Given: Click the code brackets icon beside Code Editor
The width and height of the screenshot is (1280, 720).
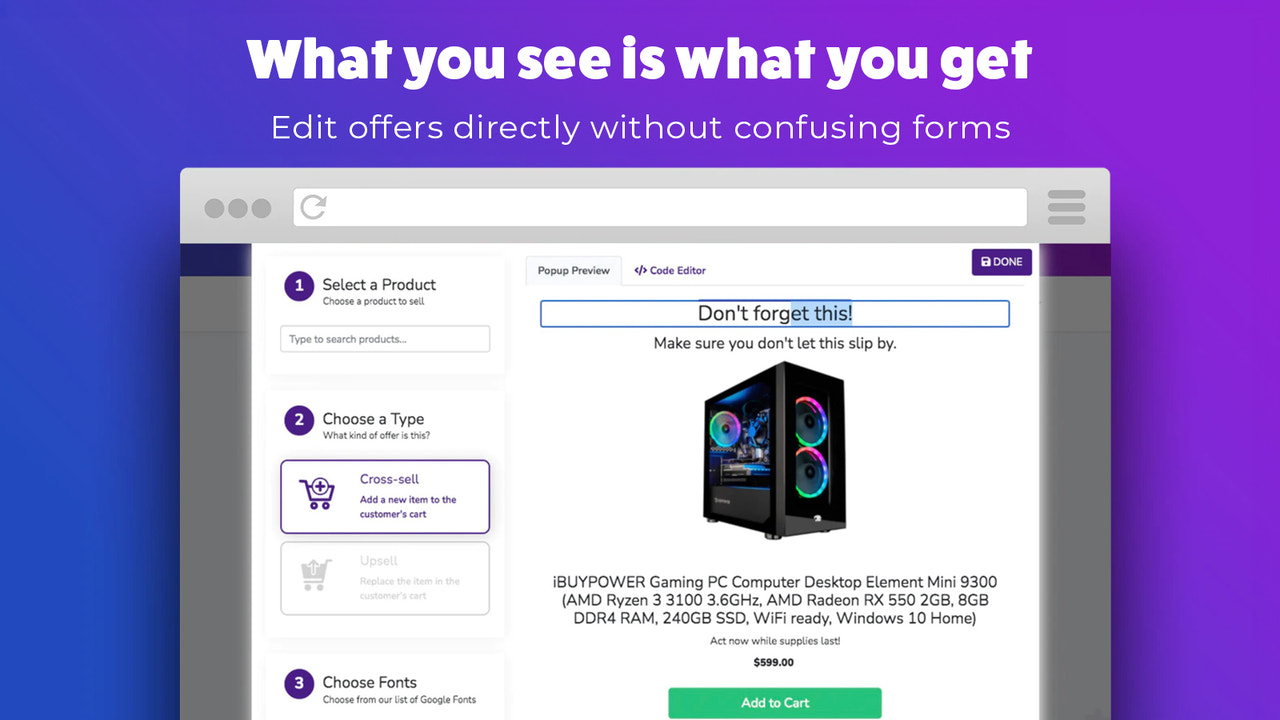Looking at the screenshot, I should coord(640,270).
